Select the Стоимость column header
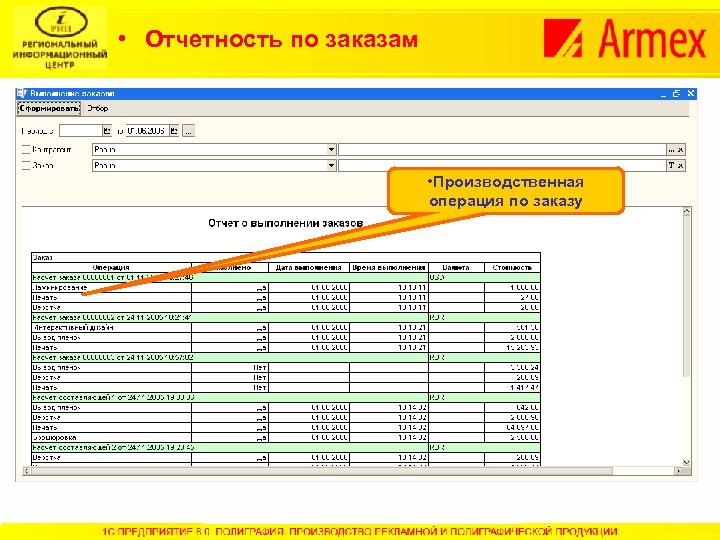720x540 pixels. pyautogui.click(x=512, y=267)
